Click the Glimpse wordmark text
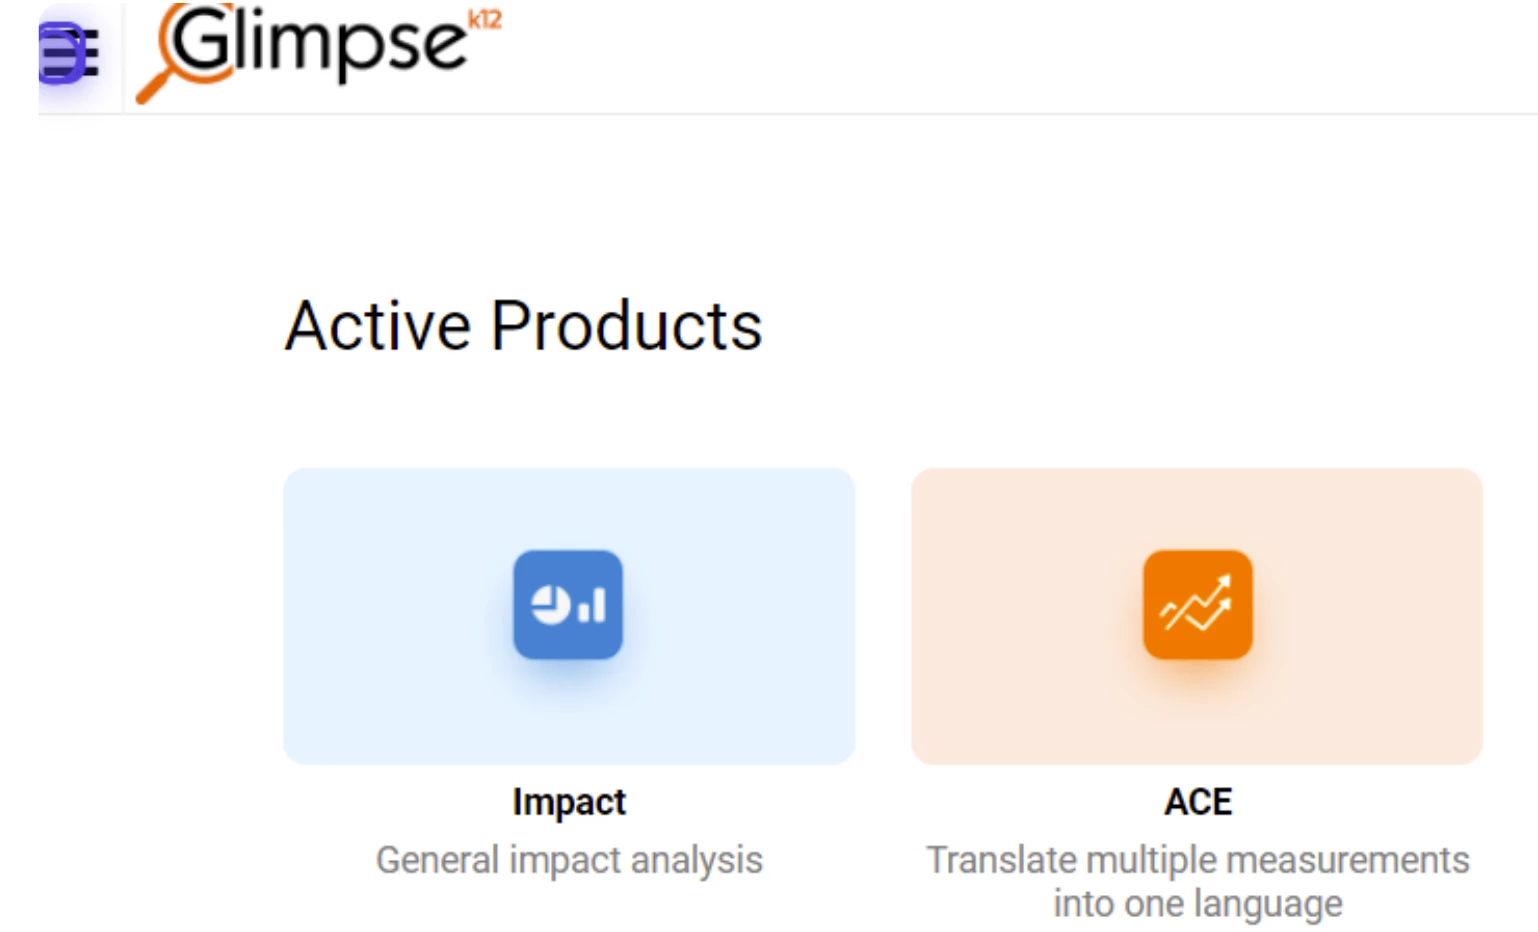 (318, 42)
